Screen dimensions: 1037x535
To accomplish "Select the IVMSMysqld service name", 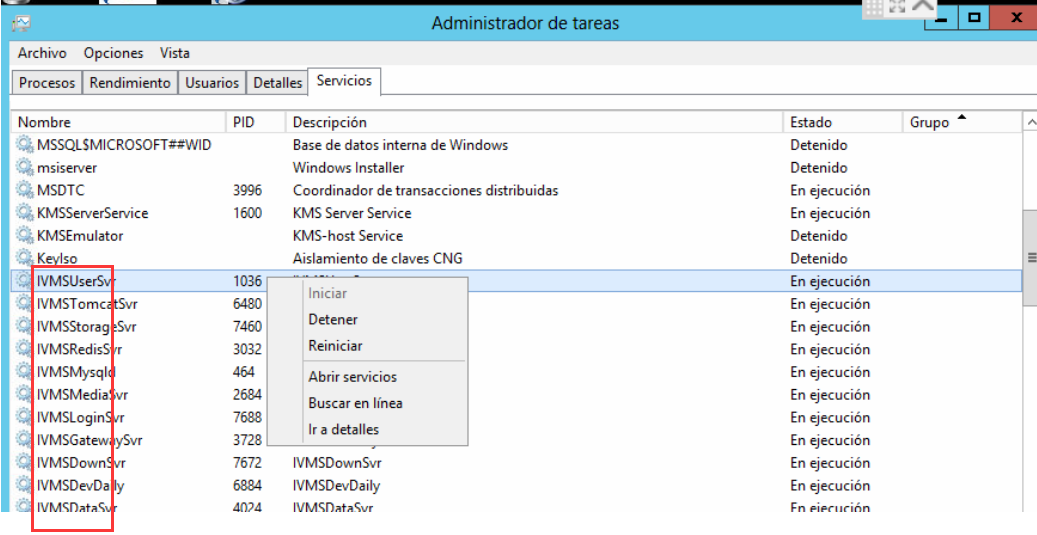I will (x=77, y=372).
